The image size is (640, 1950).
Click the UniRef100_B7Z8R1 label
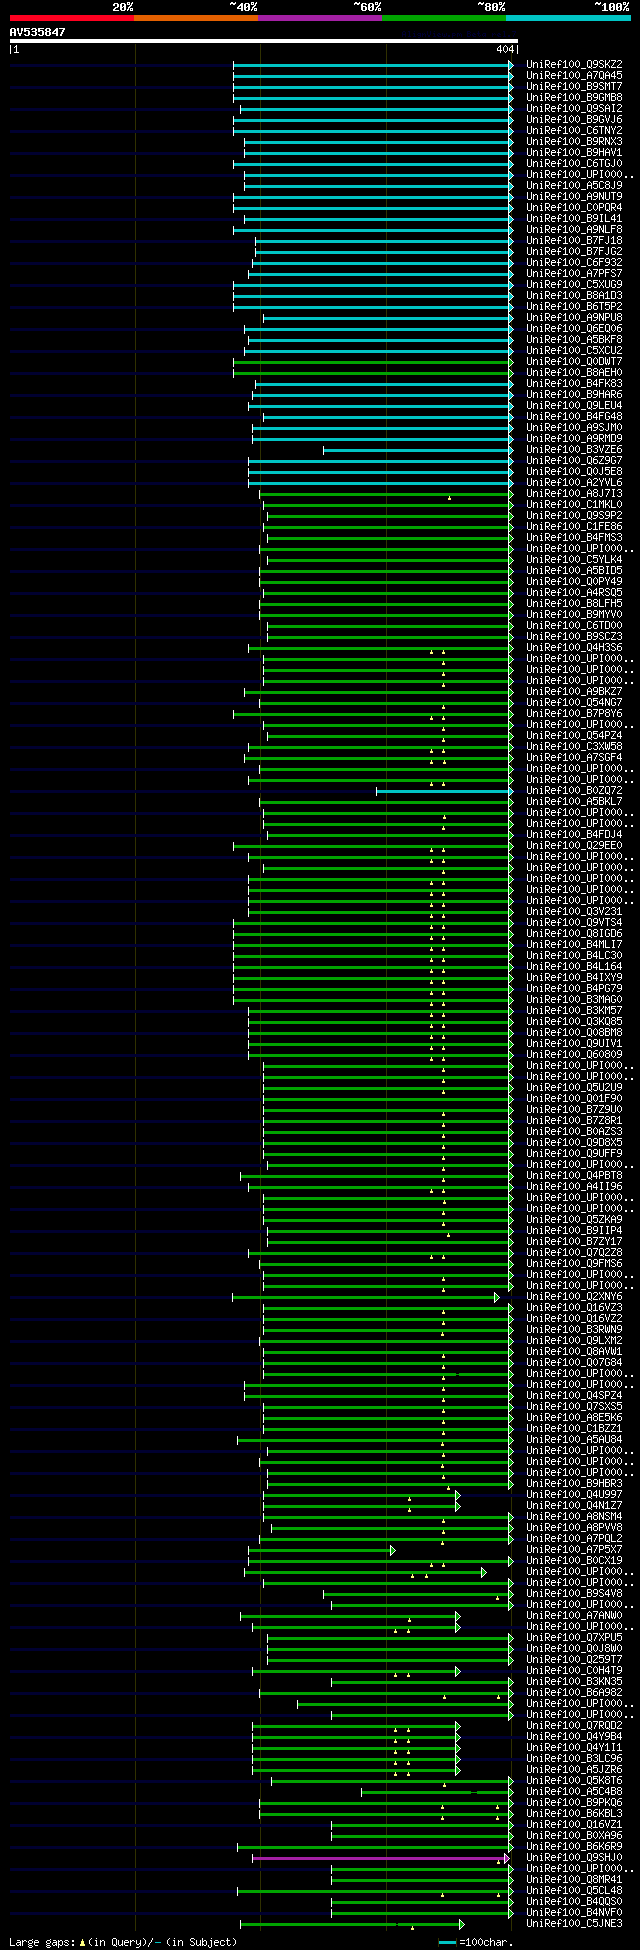[574, 1121]
